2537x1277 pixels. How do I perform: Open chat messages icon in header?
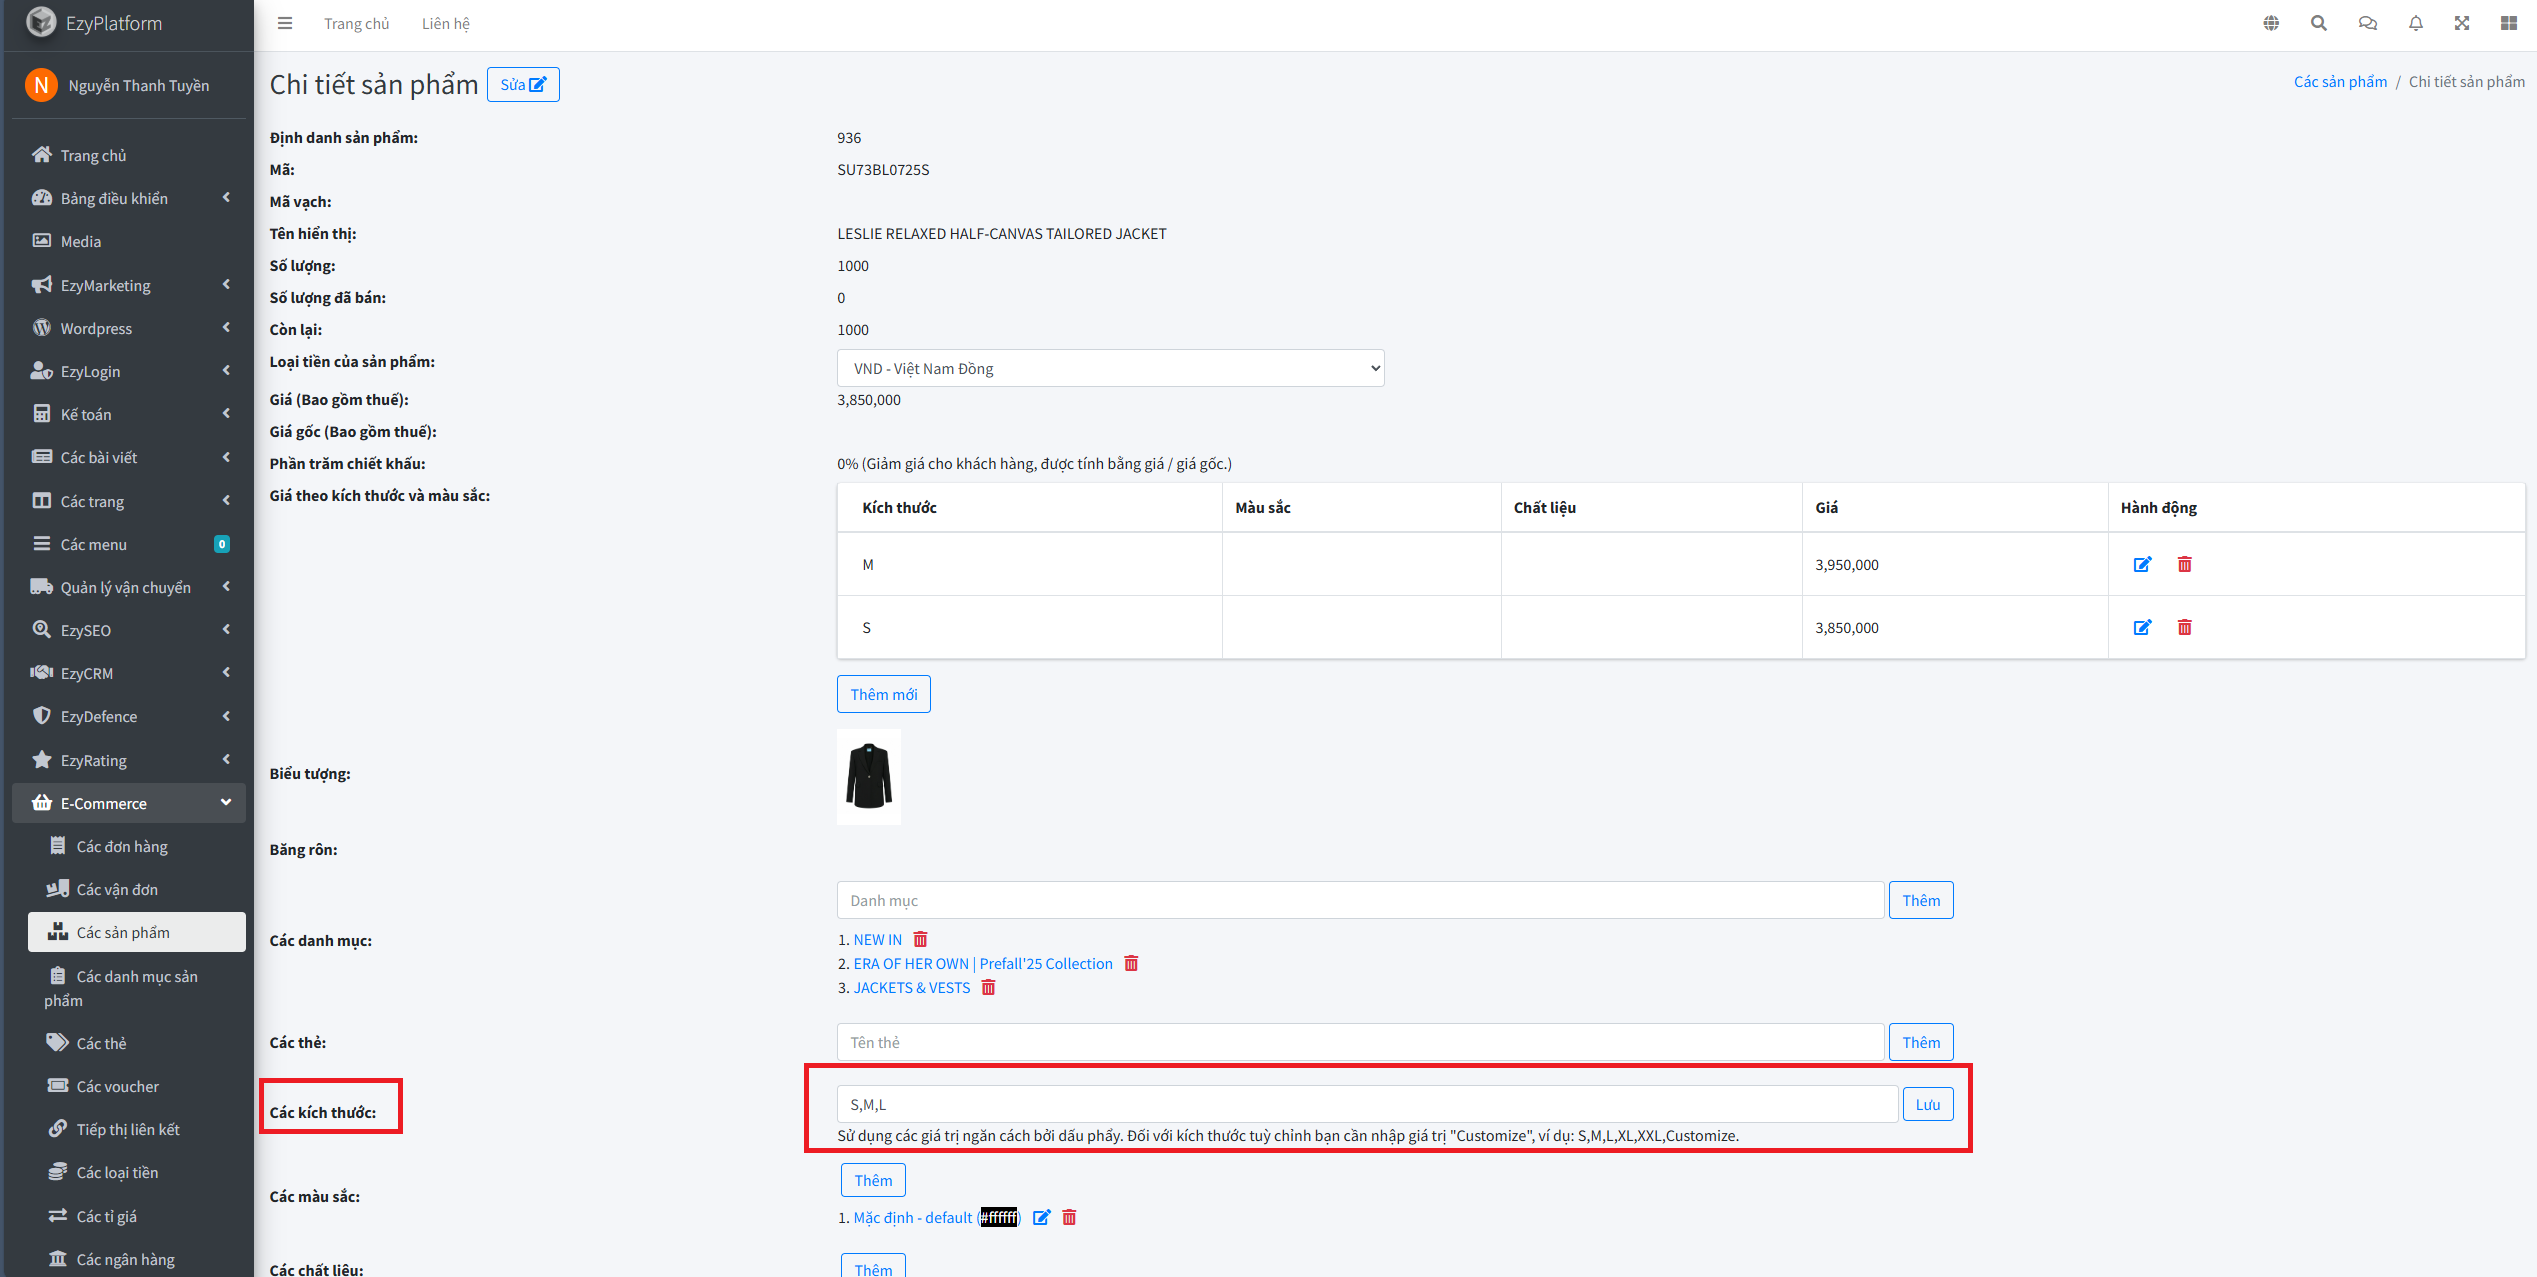coord(2367,23)
